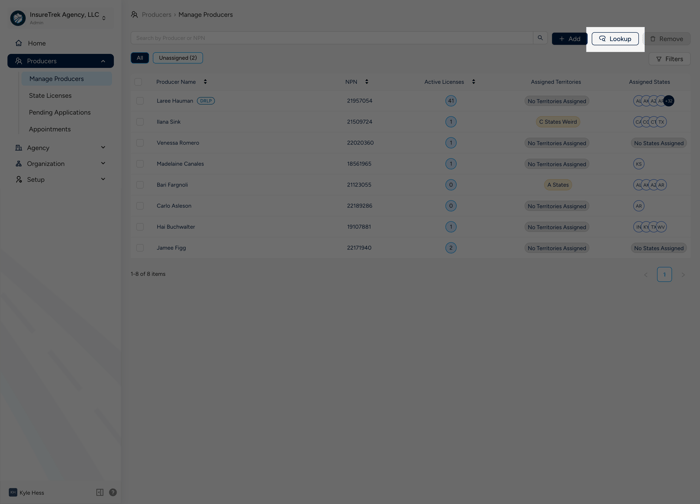Click the Hai Buchwalter producer name

pos(175,227)
